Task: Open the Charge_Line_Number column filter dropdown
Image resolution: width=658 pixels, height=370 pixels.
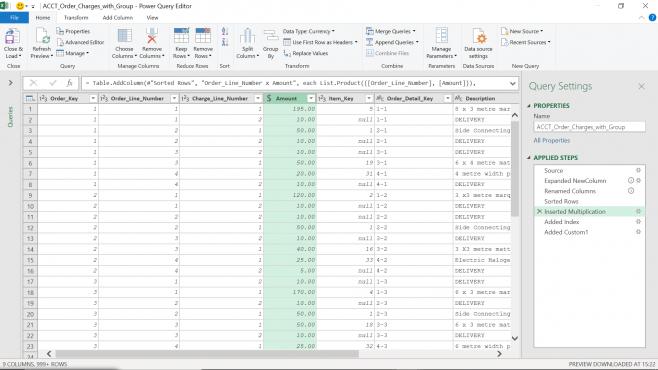Action: tap(258, 99)
